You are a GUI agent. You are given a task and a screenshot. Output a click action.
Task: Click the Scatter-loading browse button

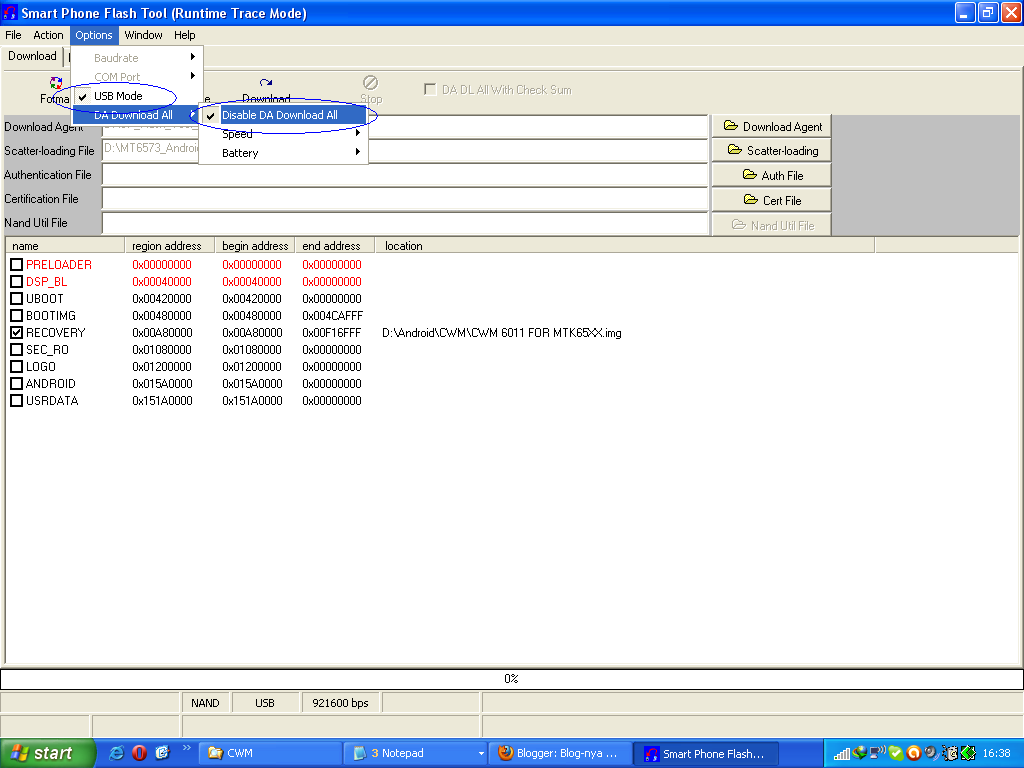772,151
